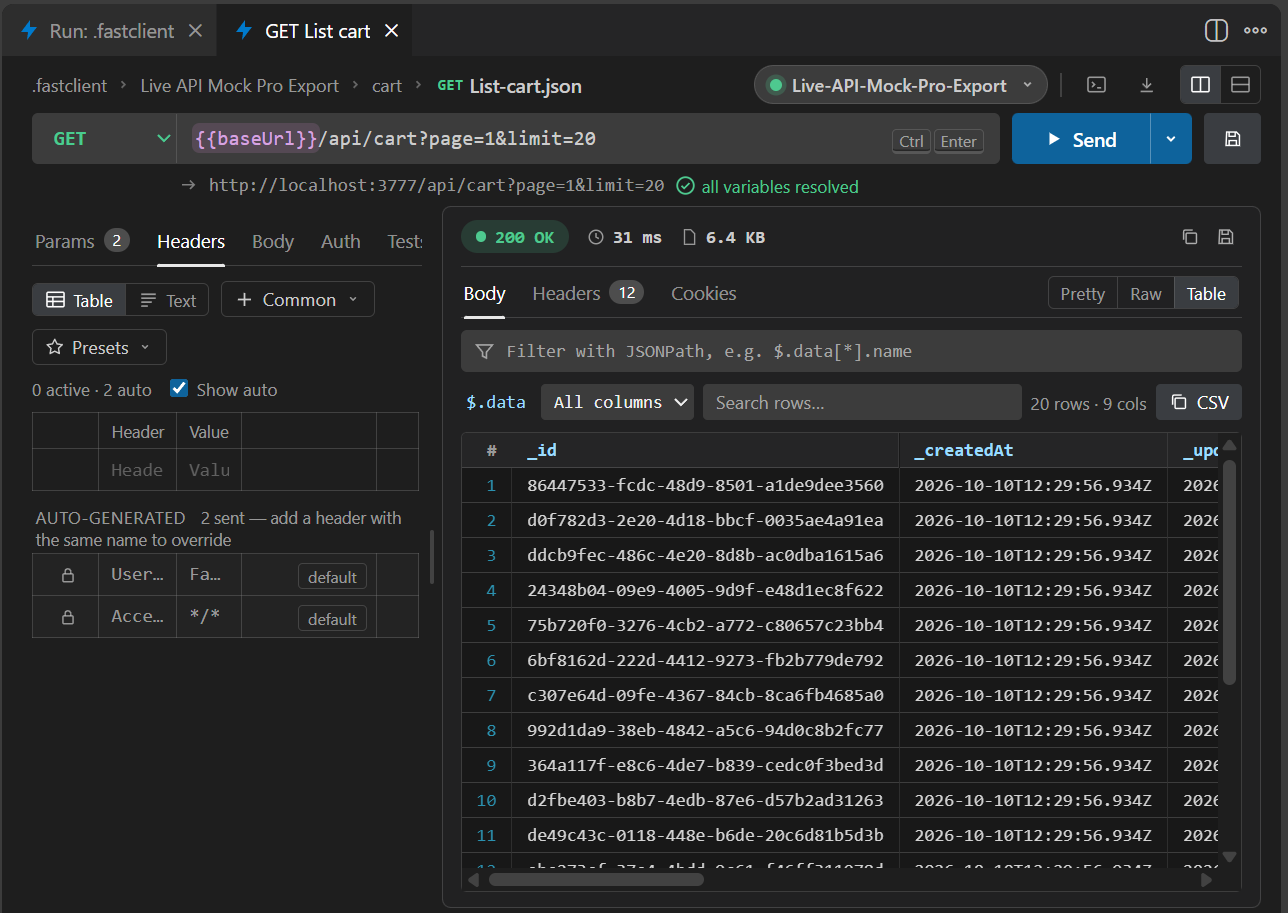Click the download icon in the toolbar

1147,85
